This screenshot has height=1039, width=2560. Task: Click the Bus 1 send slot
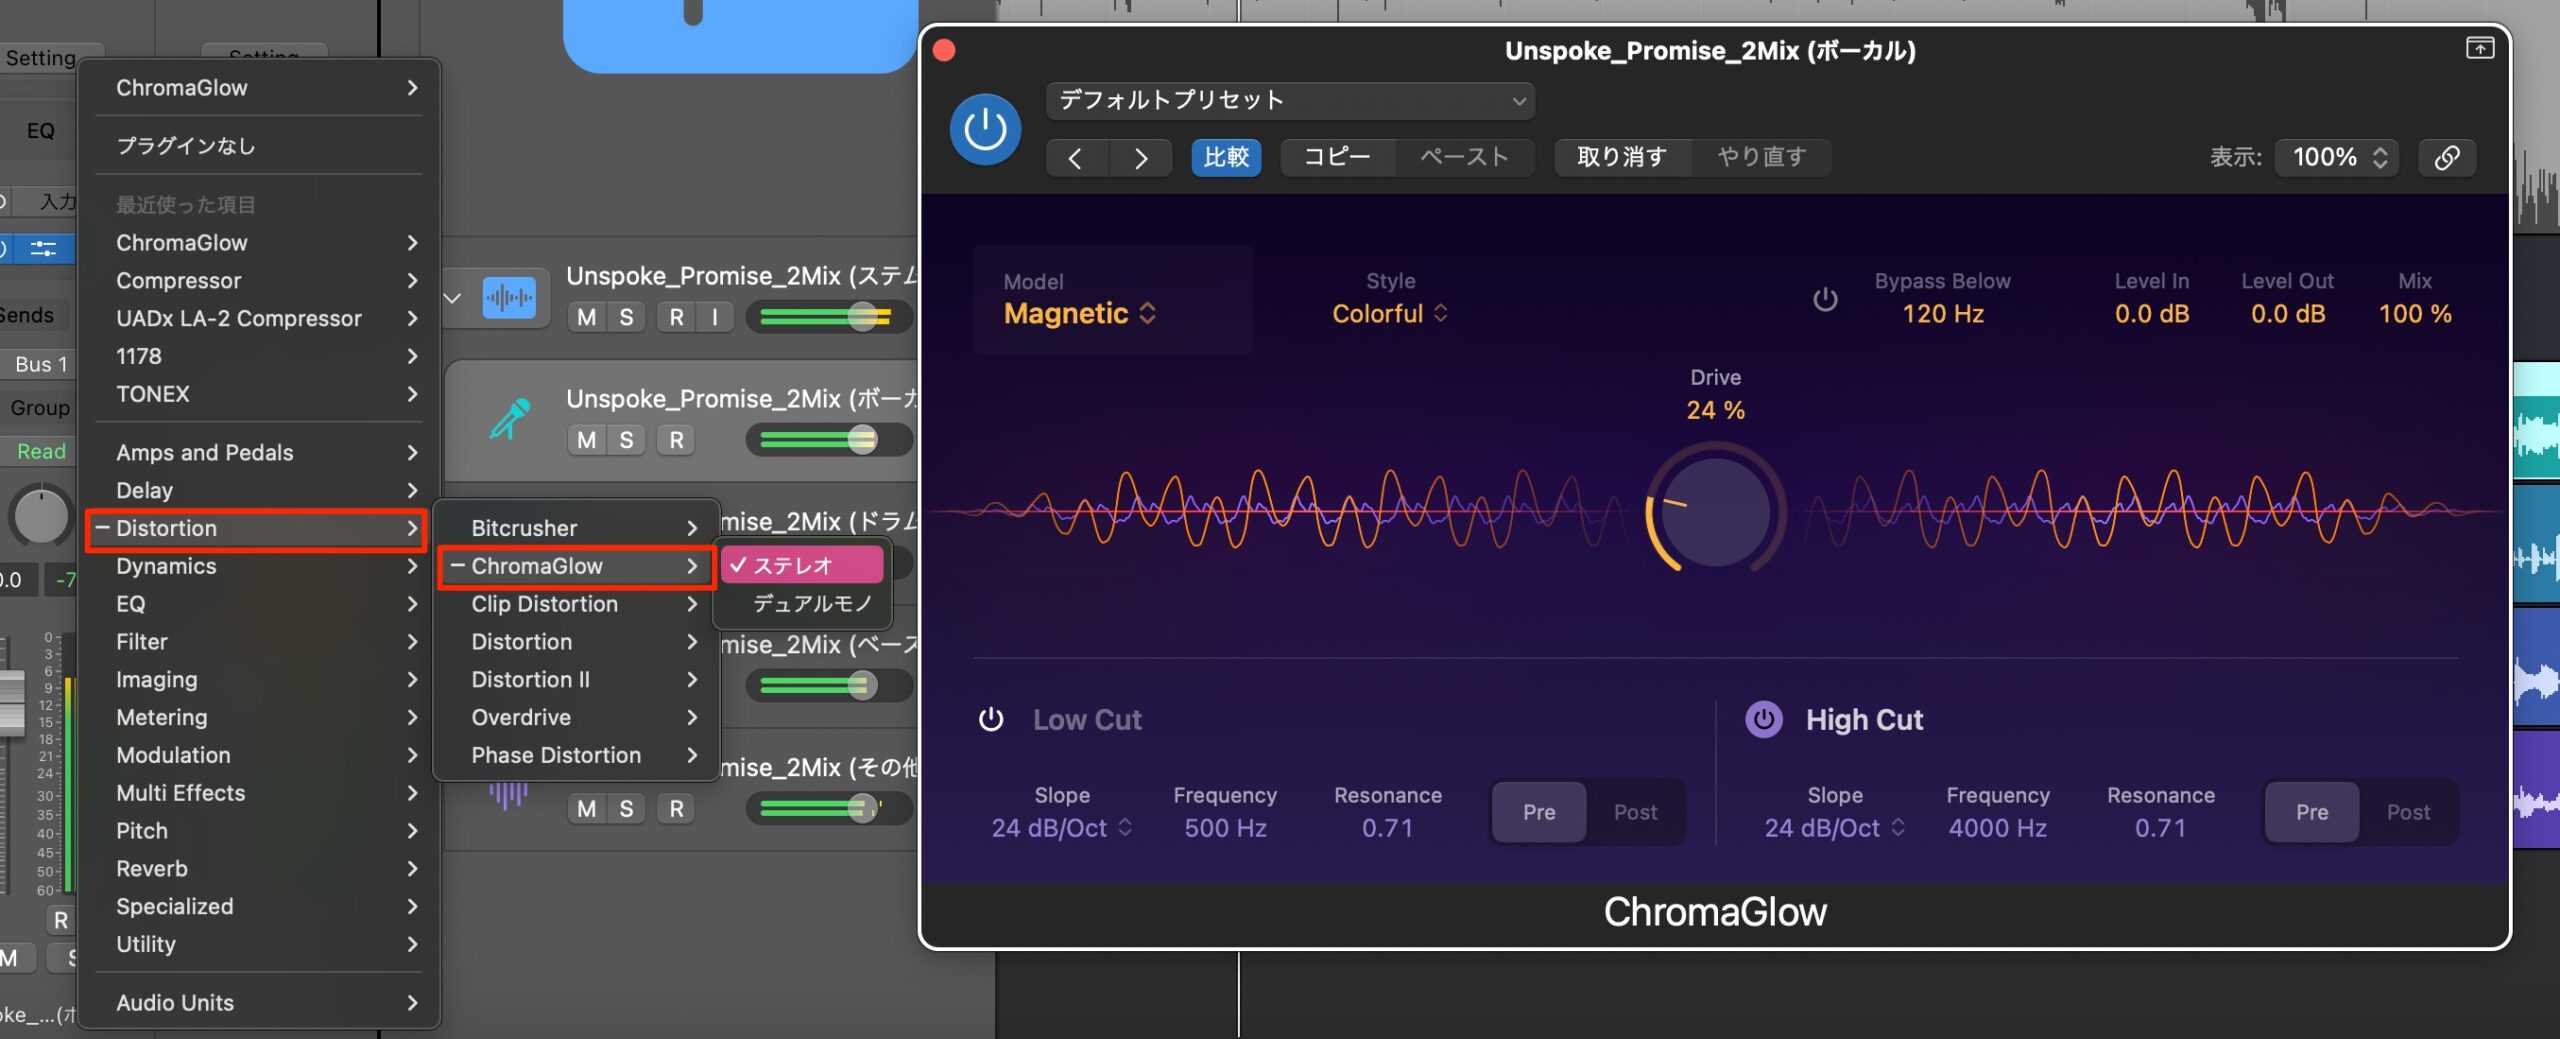(41, 364)
